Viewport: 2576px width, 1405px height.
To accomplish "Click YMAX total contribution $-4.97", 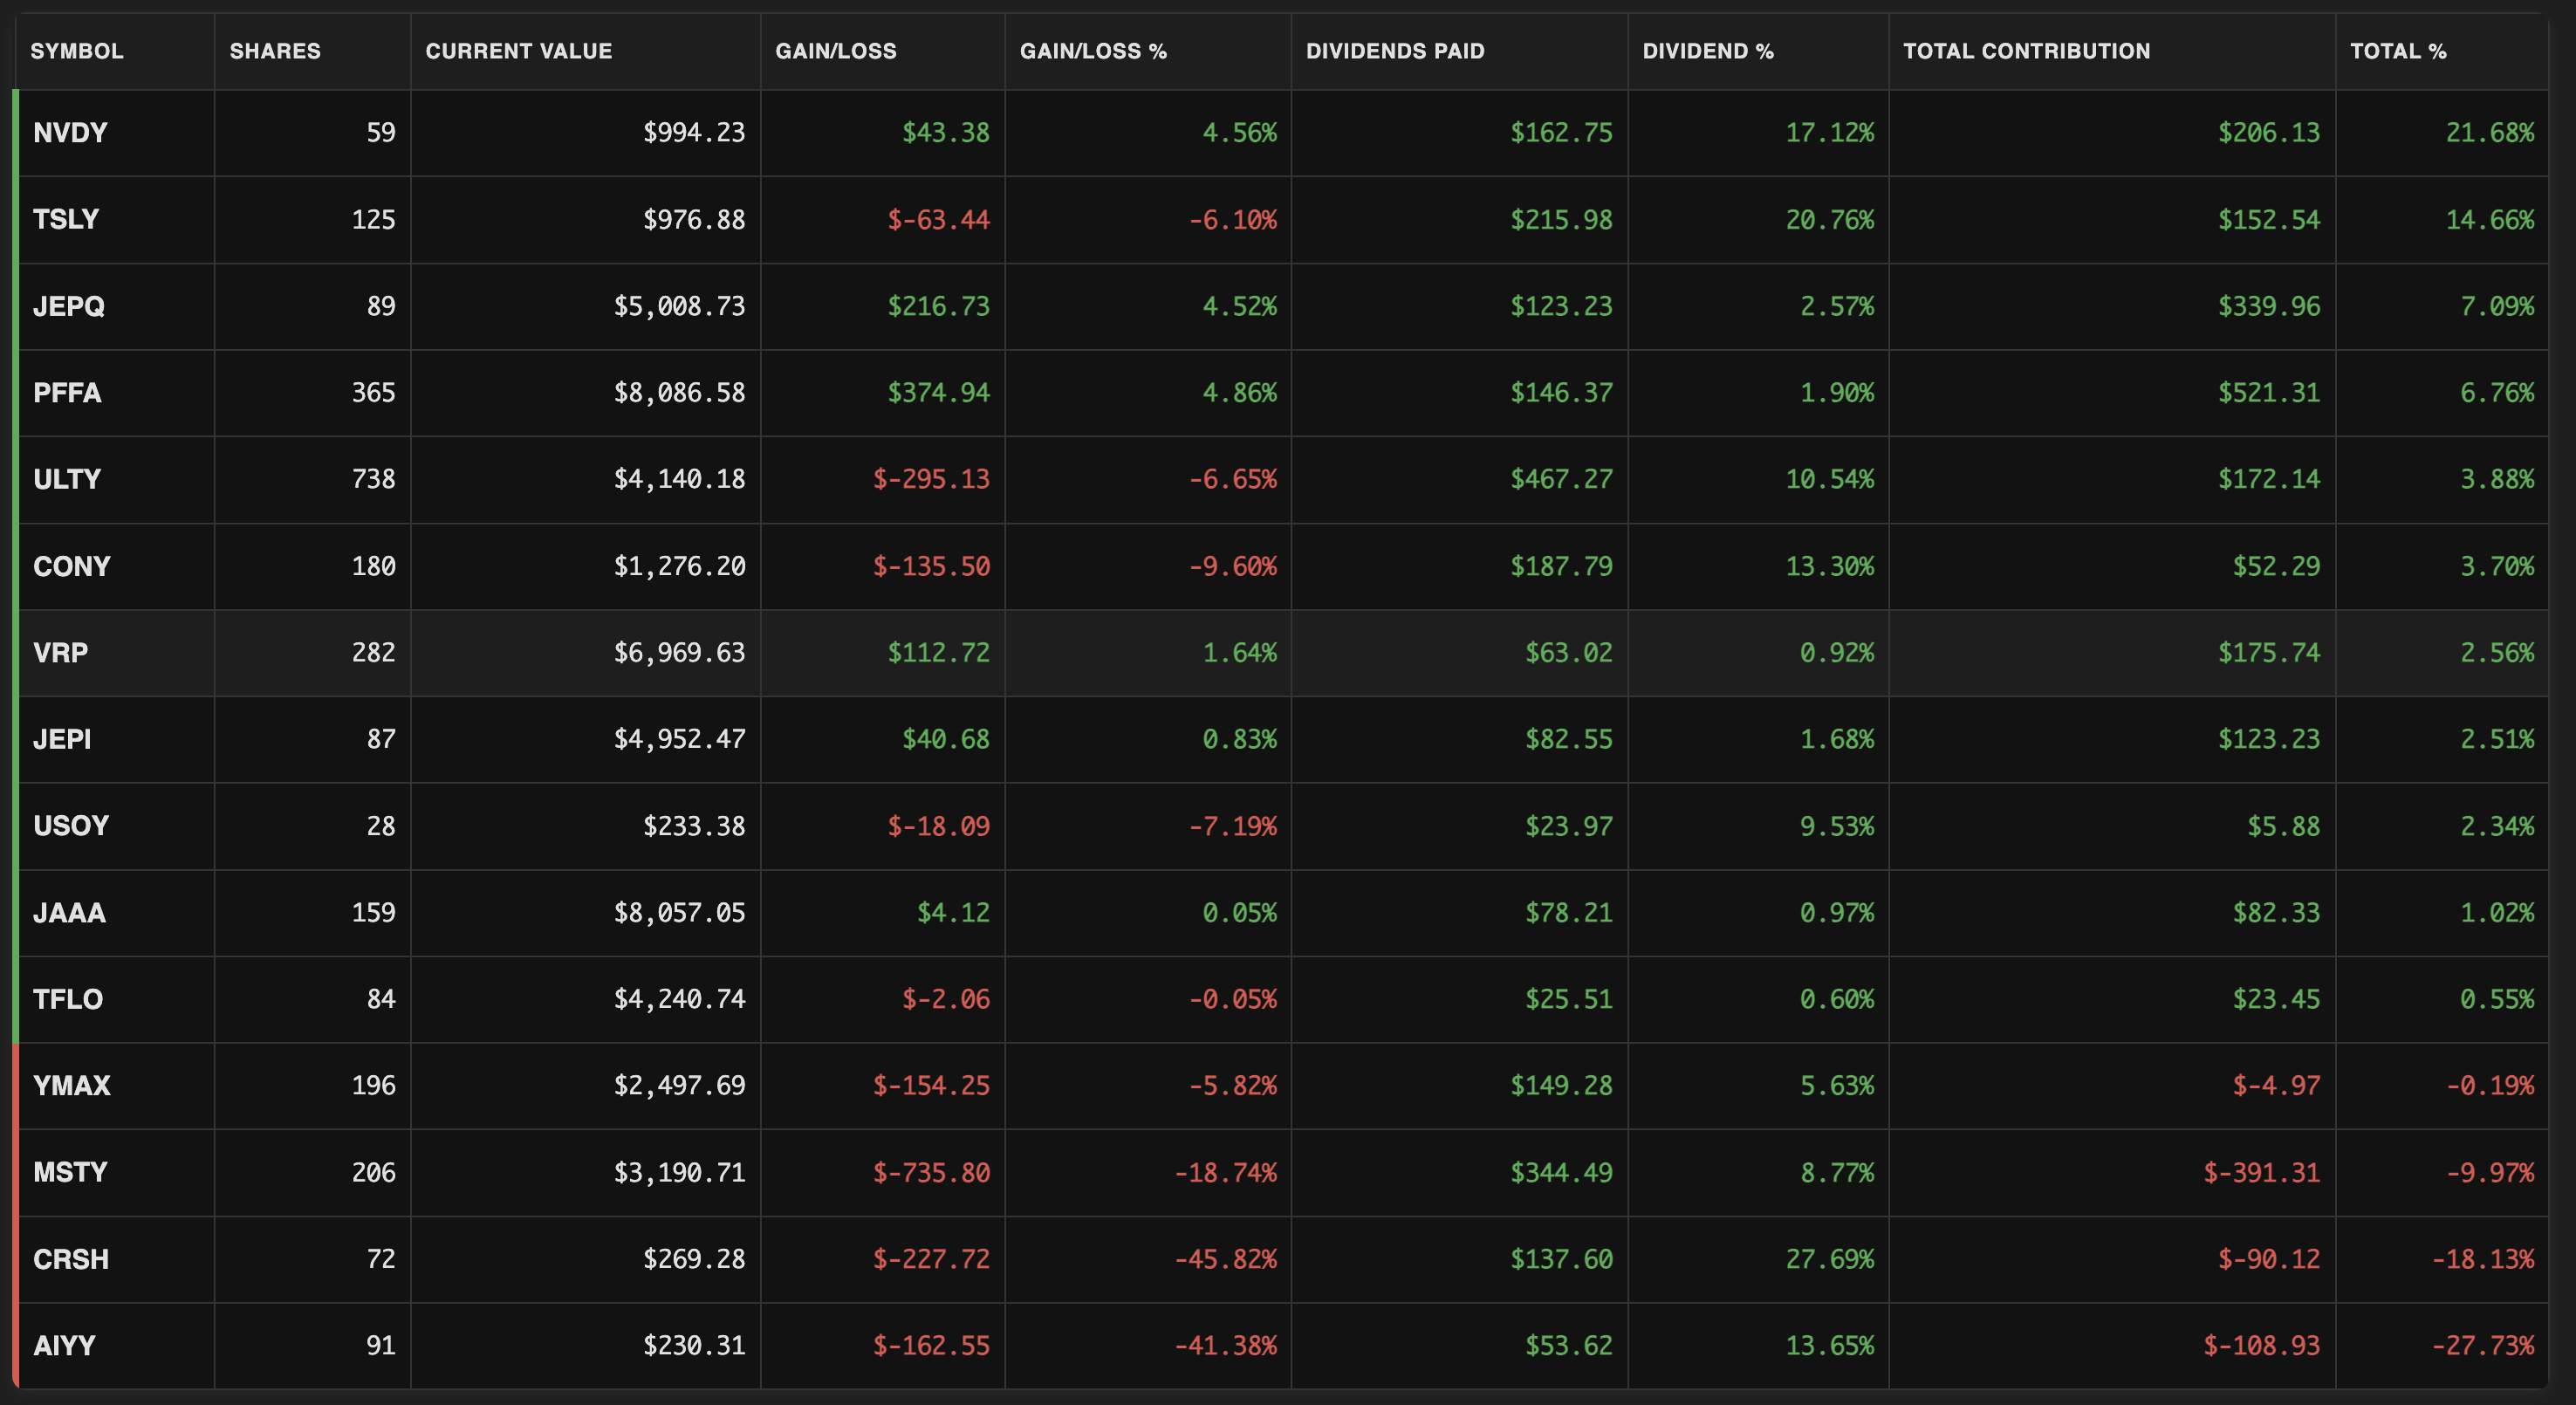I will pyautogui.click(x=2275, y=1085).
